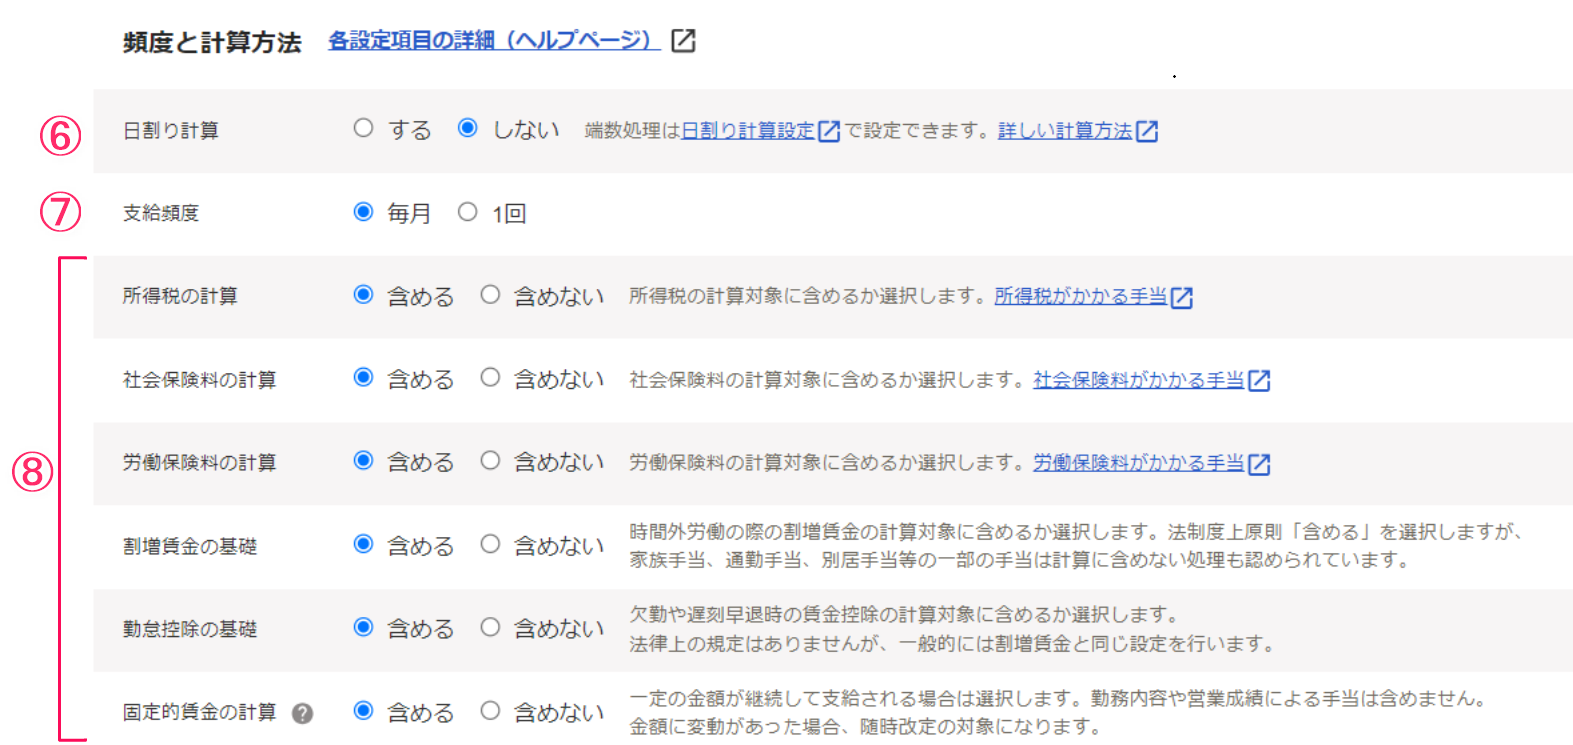
Task: Open 各設定項目の詳細(ヘルプページ) link
Action: [x=494, y=40]
